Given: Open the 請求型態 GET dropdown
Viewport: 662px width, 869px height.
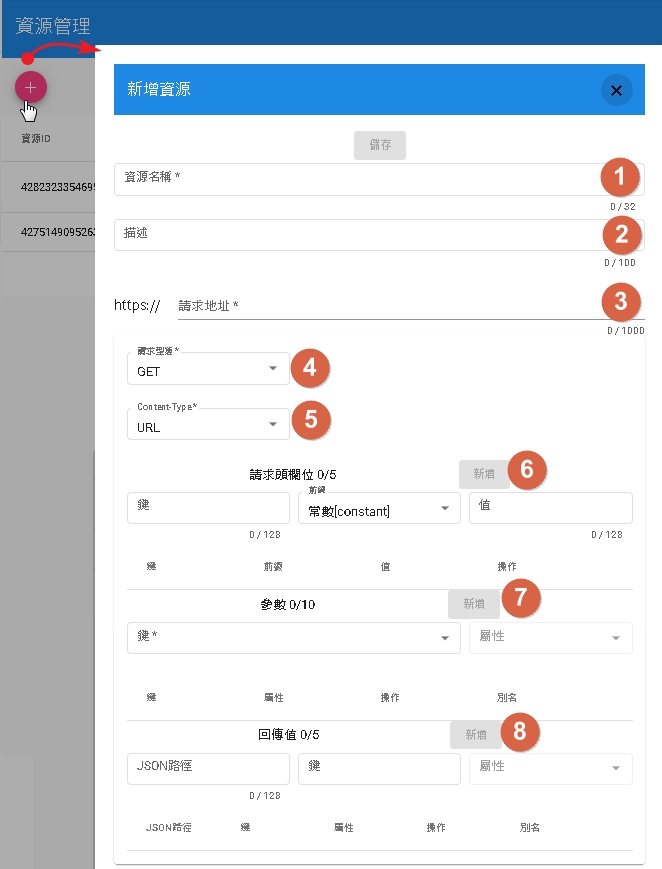Looking at the screenshot, I should pos(208,369).
